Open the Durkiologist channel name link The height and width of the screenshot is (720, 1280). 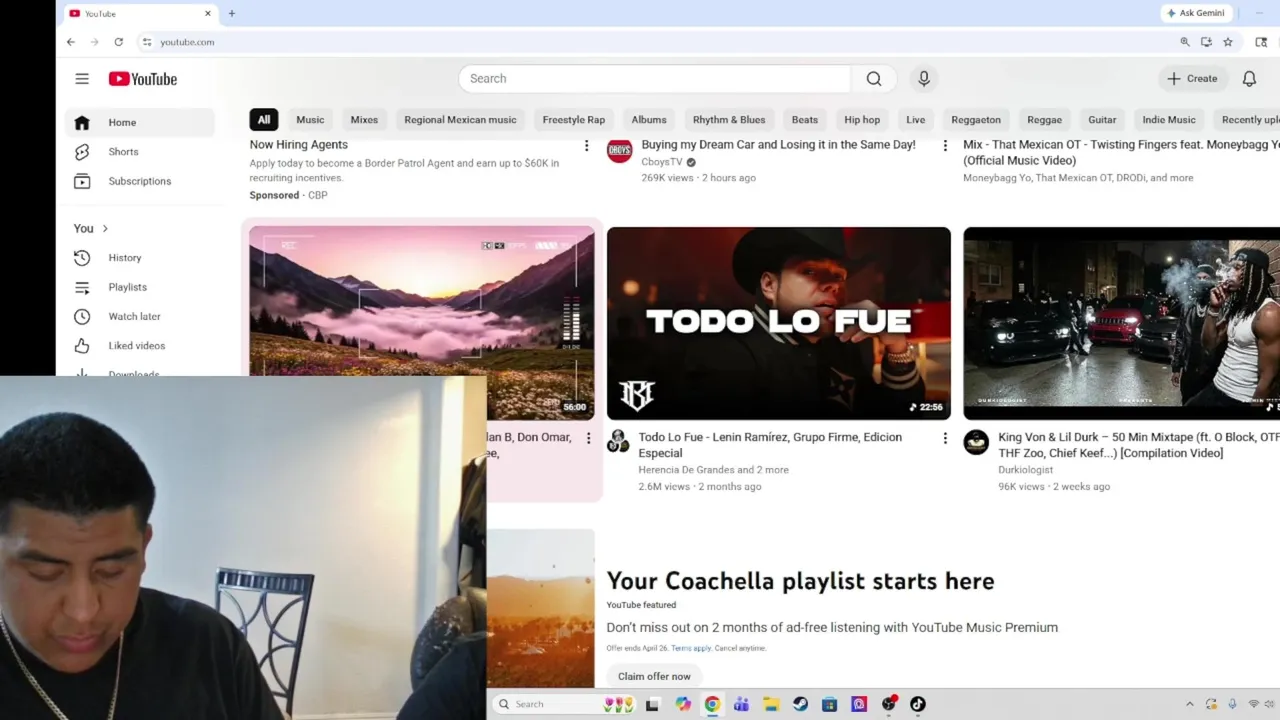(x=1025, y=470)
